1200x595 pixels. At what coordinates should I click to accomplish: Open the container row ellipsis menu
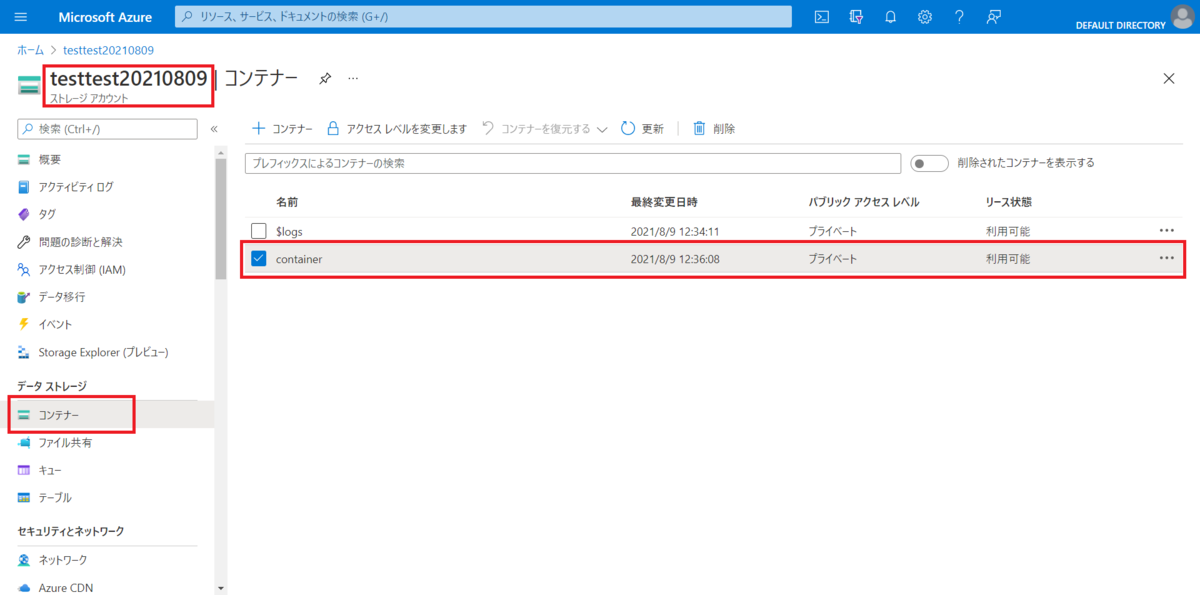(x=1166, y=257)
